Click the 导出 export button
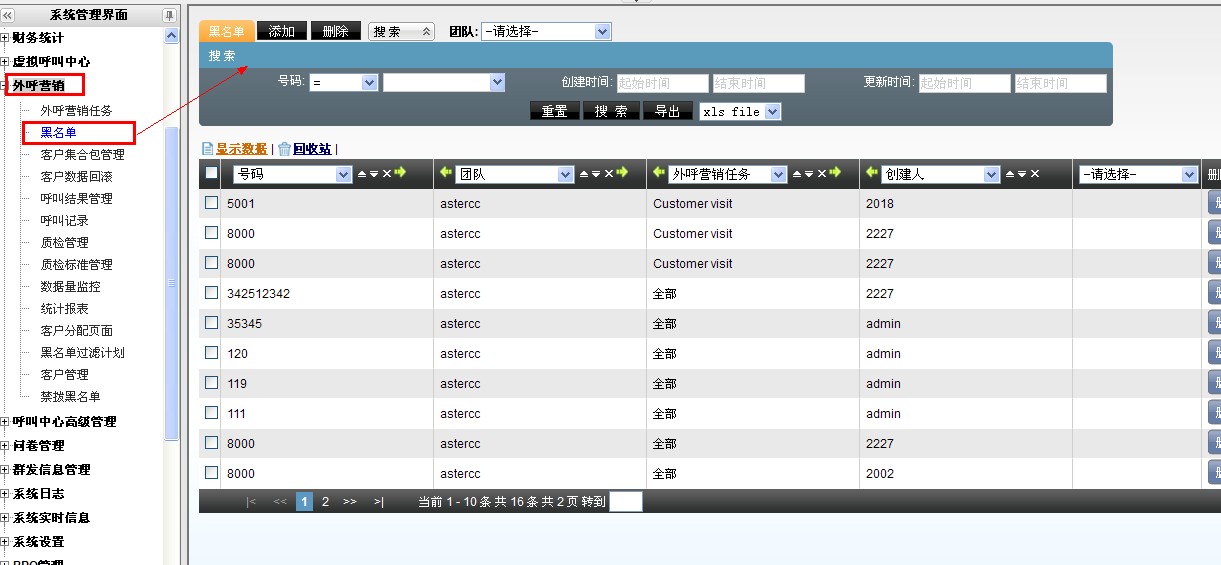 667,112
